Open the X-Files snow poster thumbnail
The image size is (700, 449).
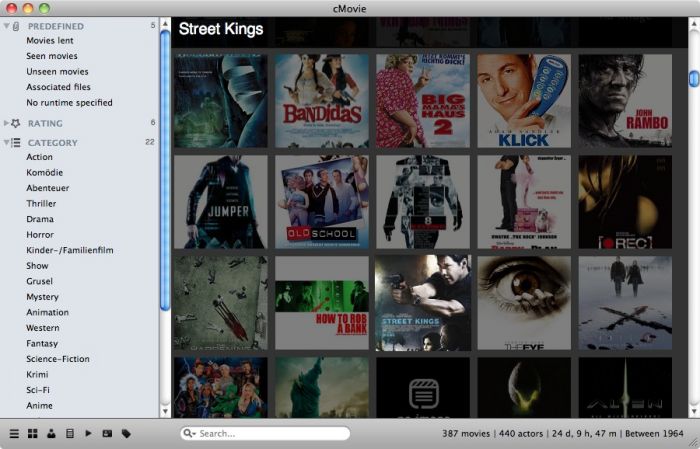click(x=625, y=303)
